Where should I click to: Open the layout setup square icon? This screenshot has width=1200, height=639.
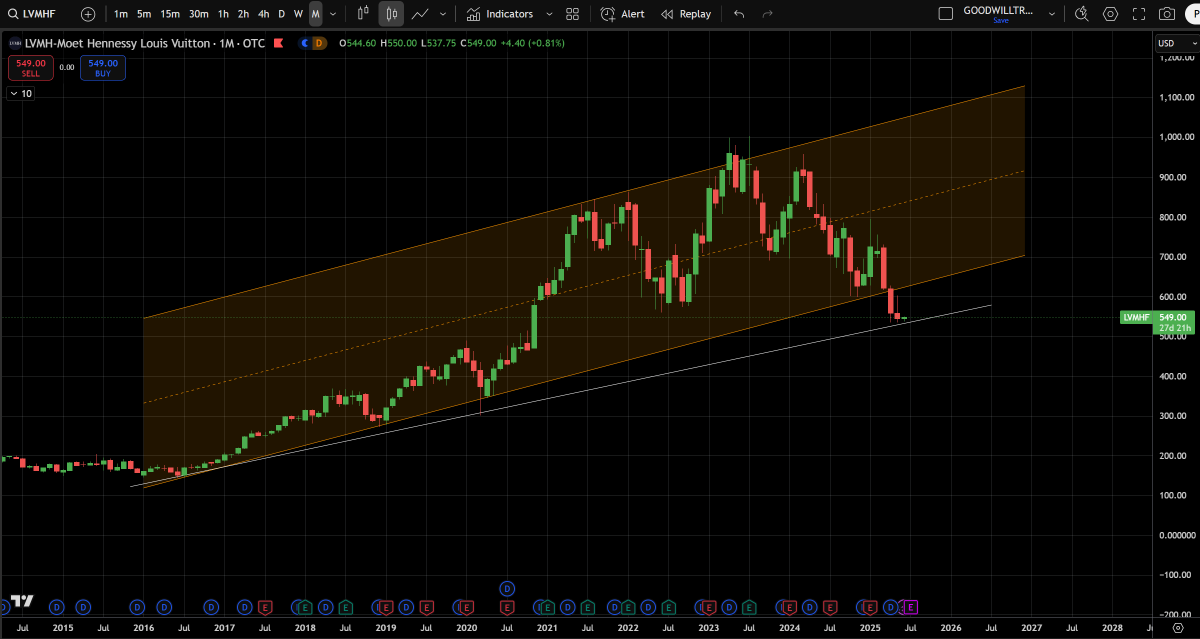point(946,14)
